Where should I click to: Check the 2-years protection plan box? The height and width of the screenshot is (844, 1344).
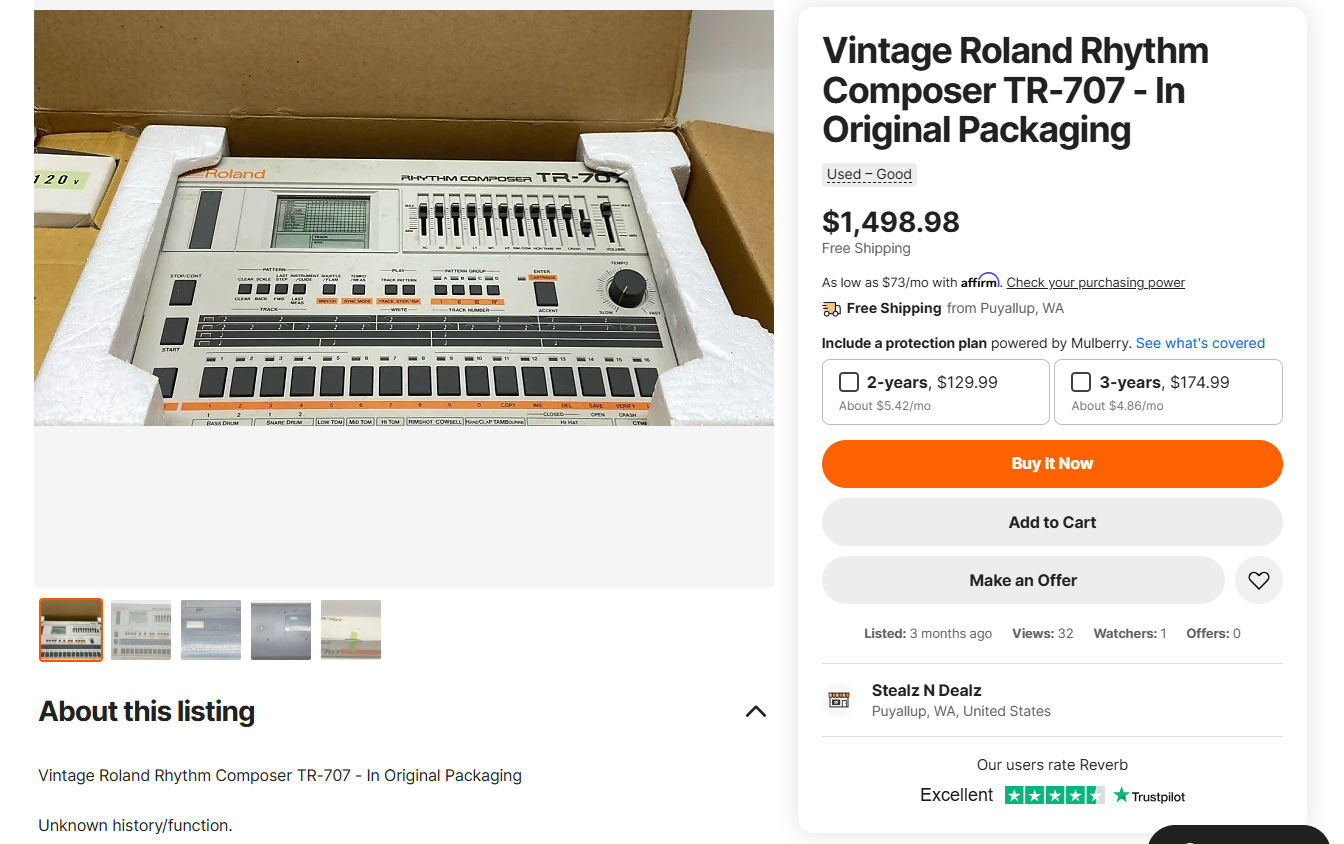pos(849,382)
